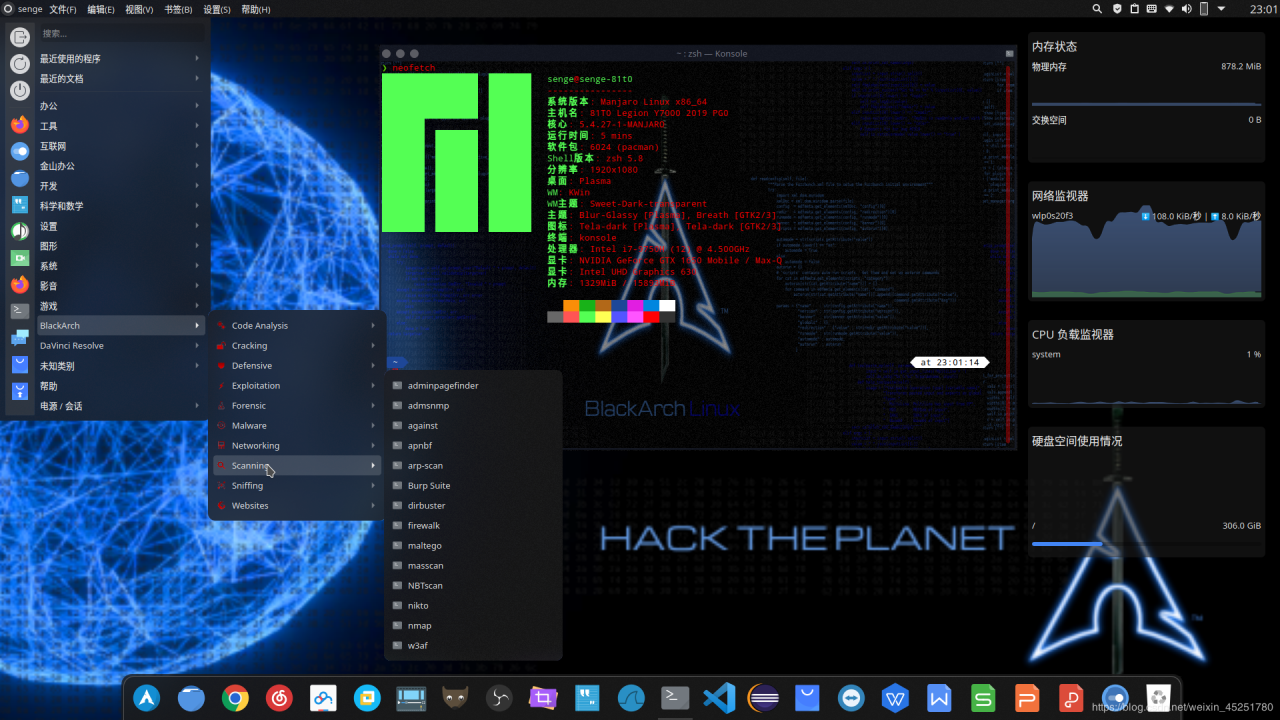Expand the 开发 category
1280x720 pixels.
[x=120, y=186]
